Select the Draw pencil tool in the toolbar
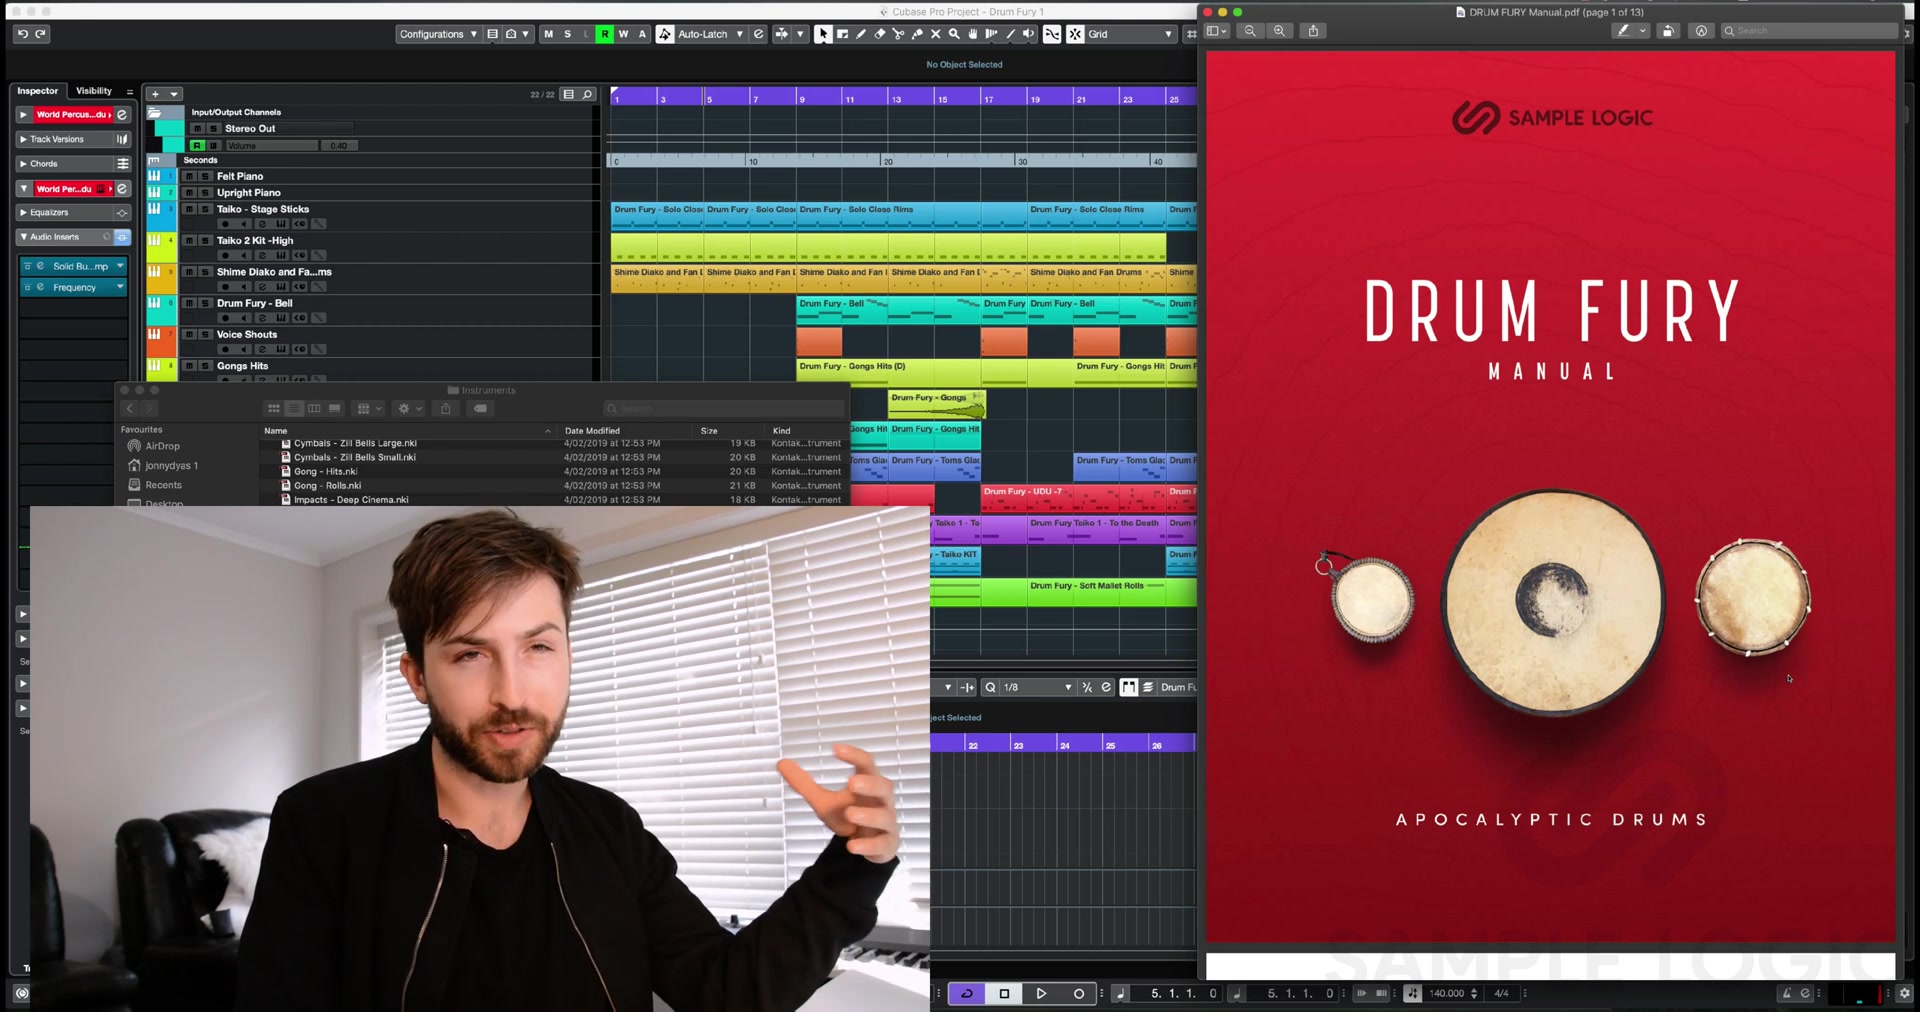Viewport: 1920px width, 1012px height. coord(862,34)
